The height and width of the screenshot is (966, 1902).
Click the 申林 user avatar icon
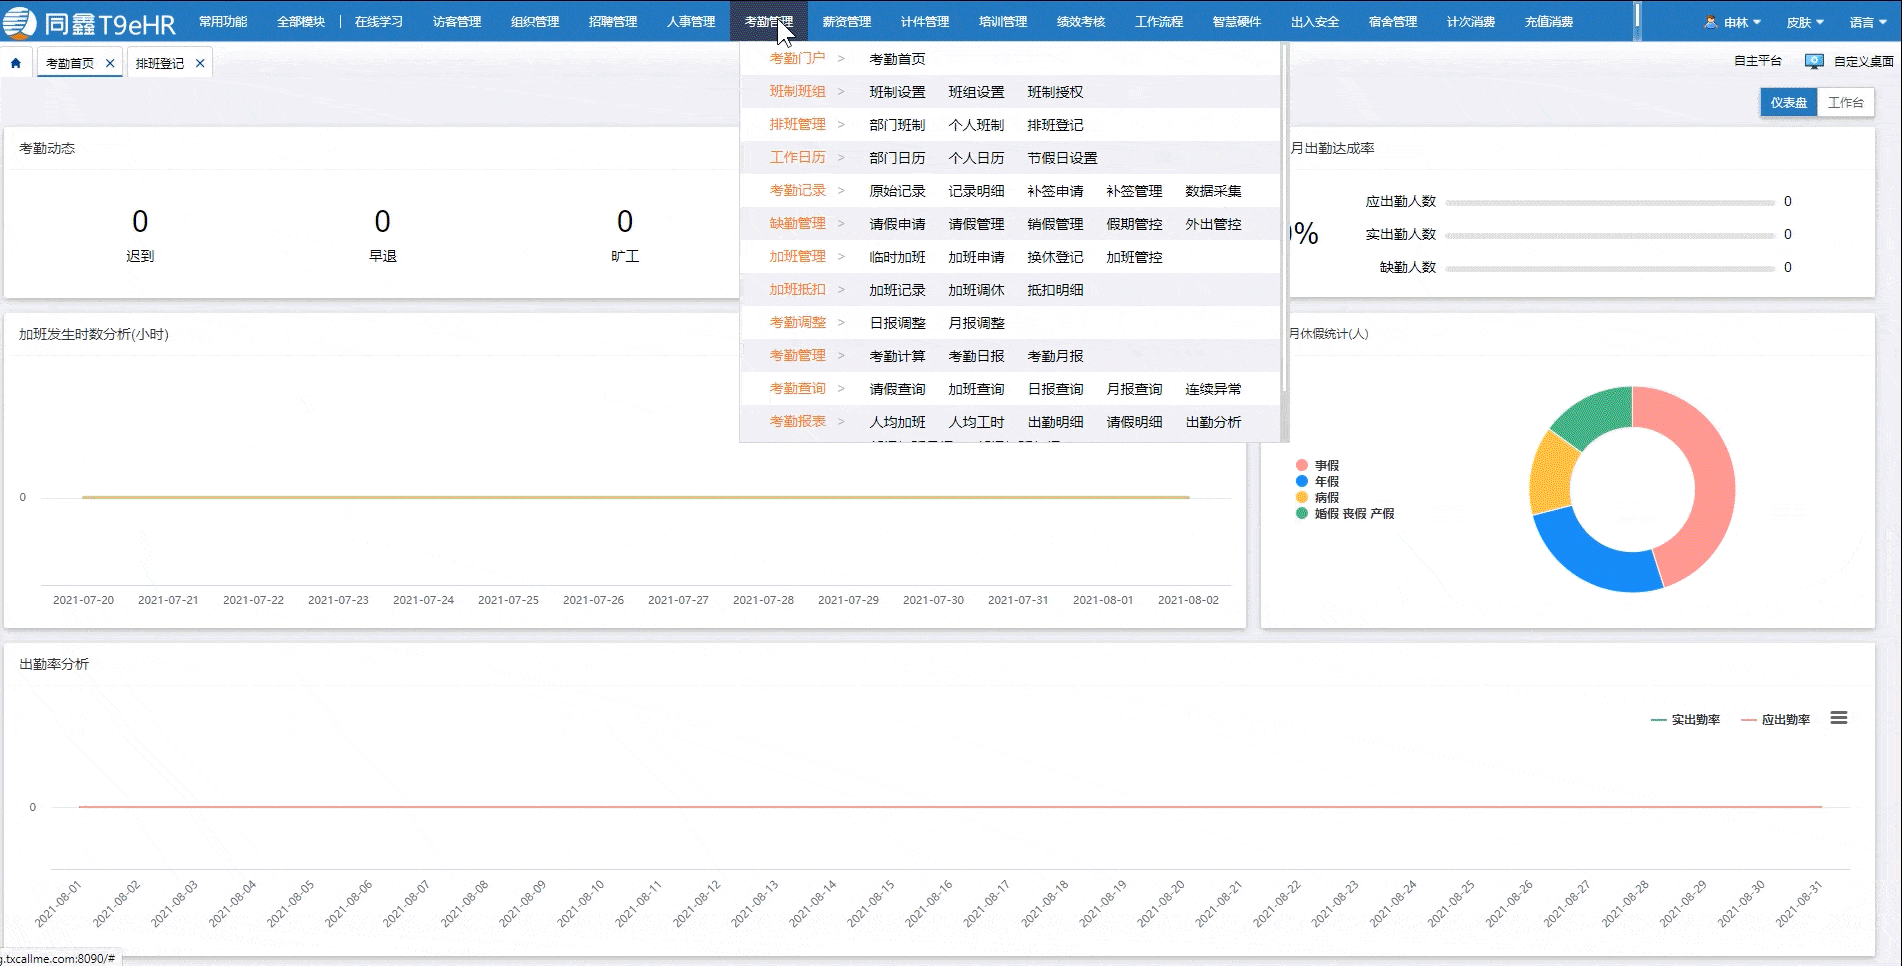pyautogui.click(x=1710, y=22)
